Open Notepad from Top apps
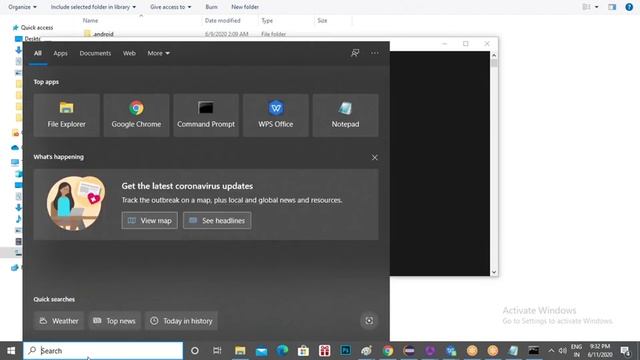 point(345,115)
